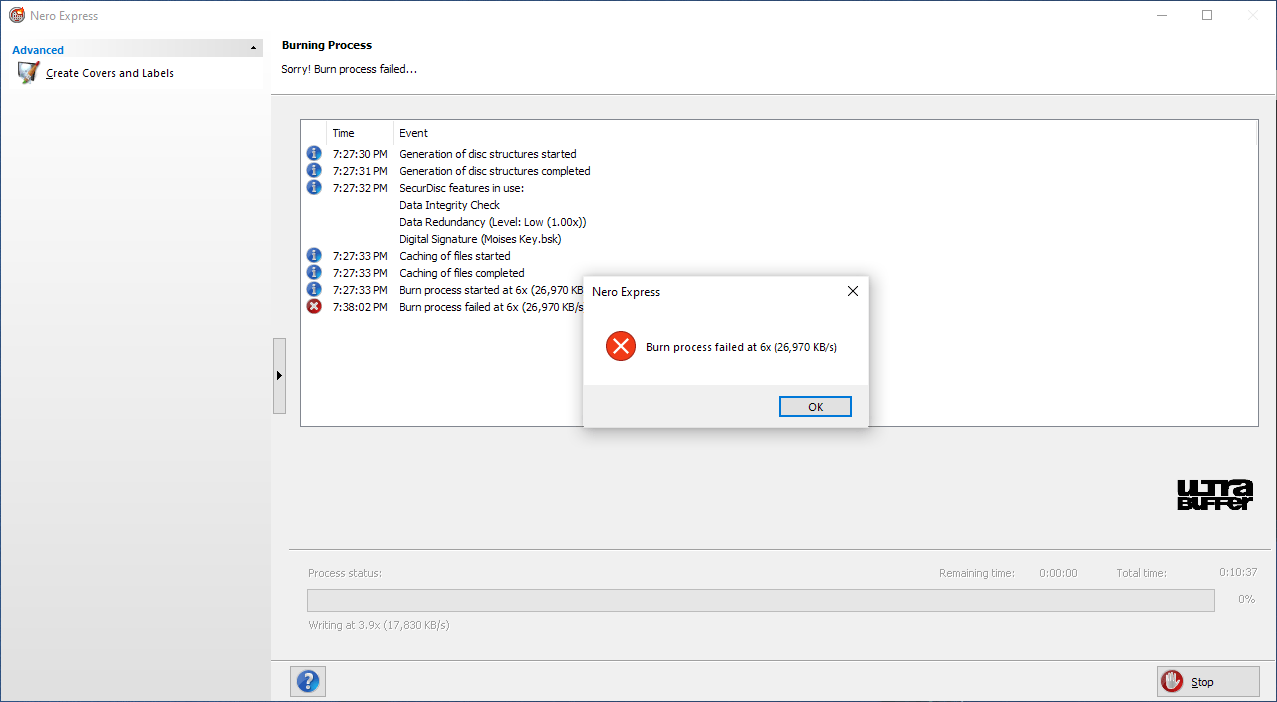Image resolution: width=1277 pixels, height=702 pixels.
Task: Click info icon for Burn process started row
Action: 314,290
